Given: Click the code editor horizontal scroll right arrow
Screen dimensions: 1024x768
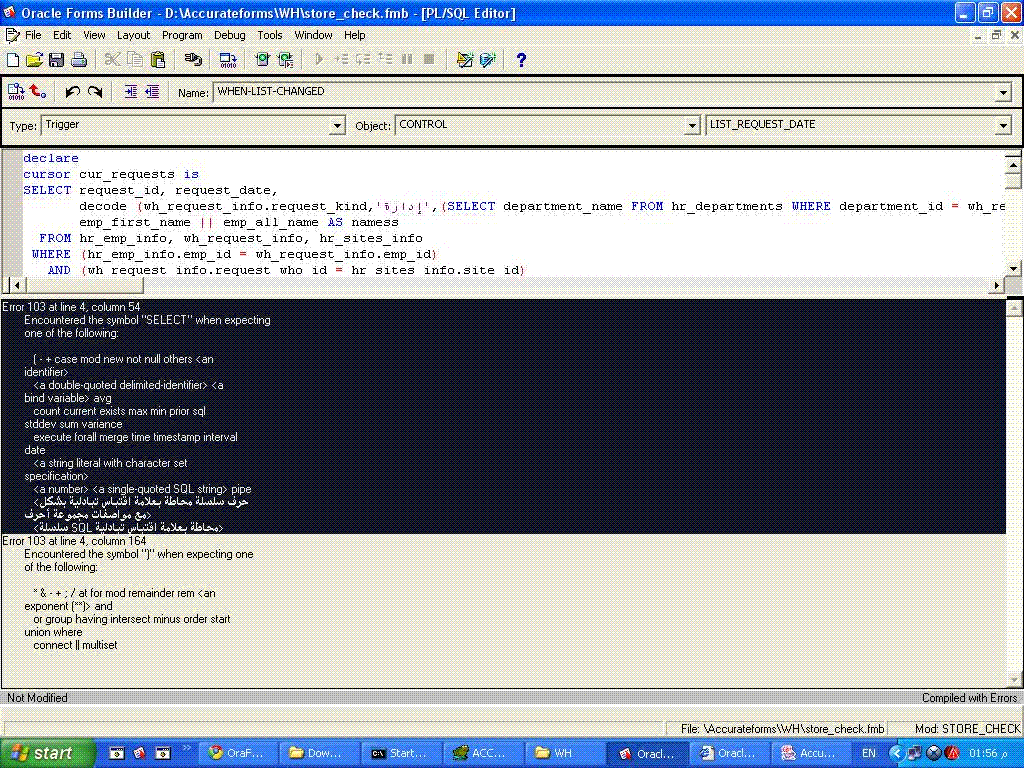Looking at the screenshot, I should tap(997, 285).
